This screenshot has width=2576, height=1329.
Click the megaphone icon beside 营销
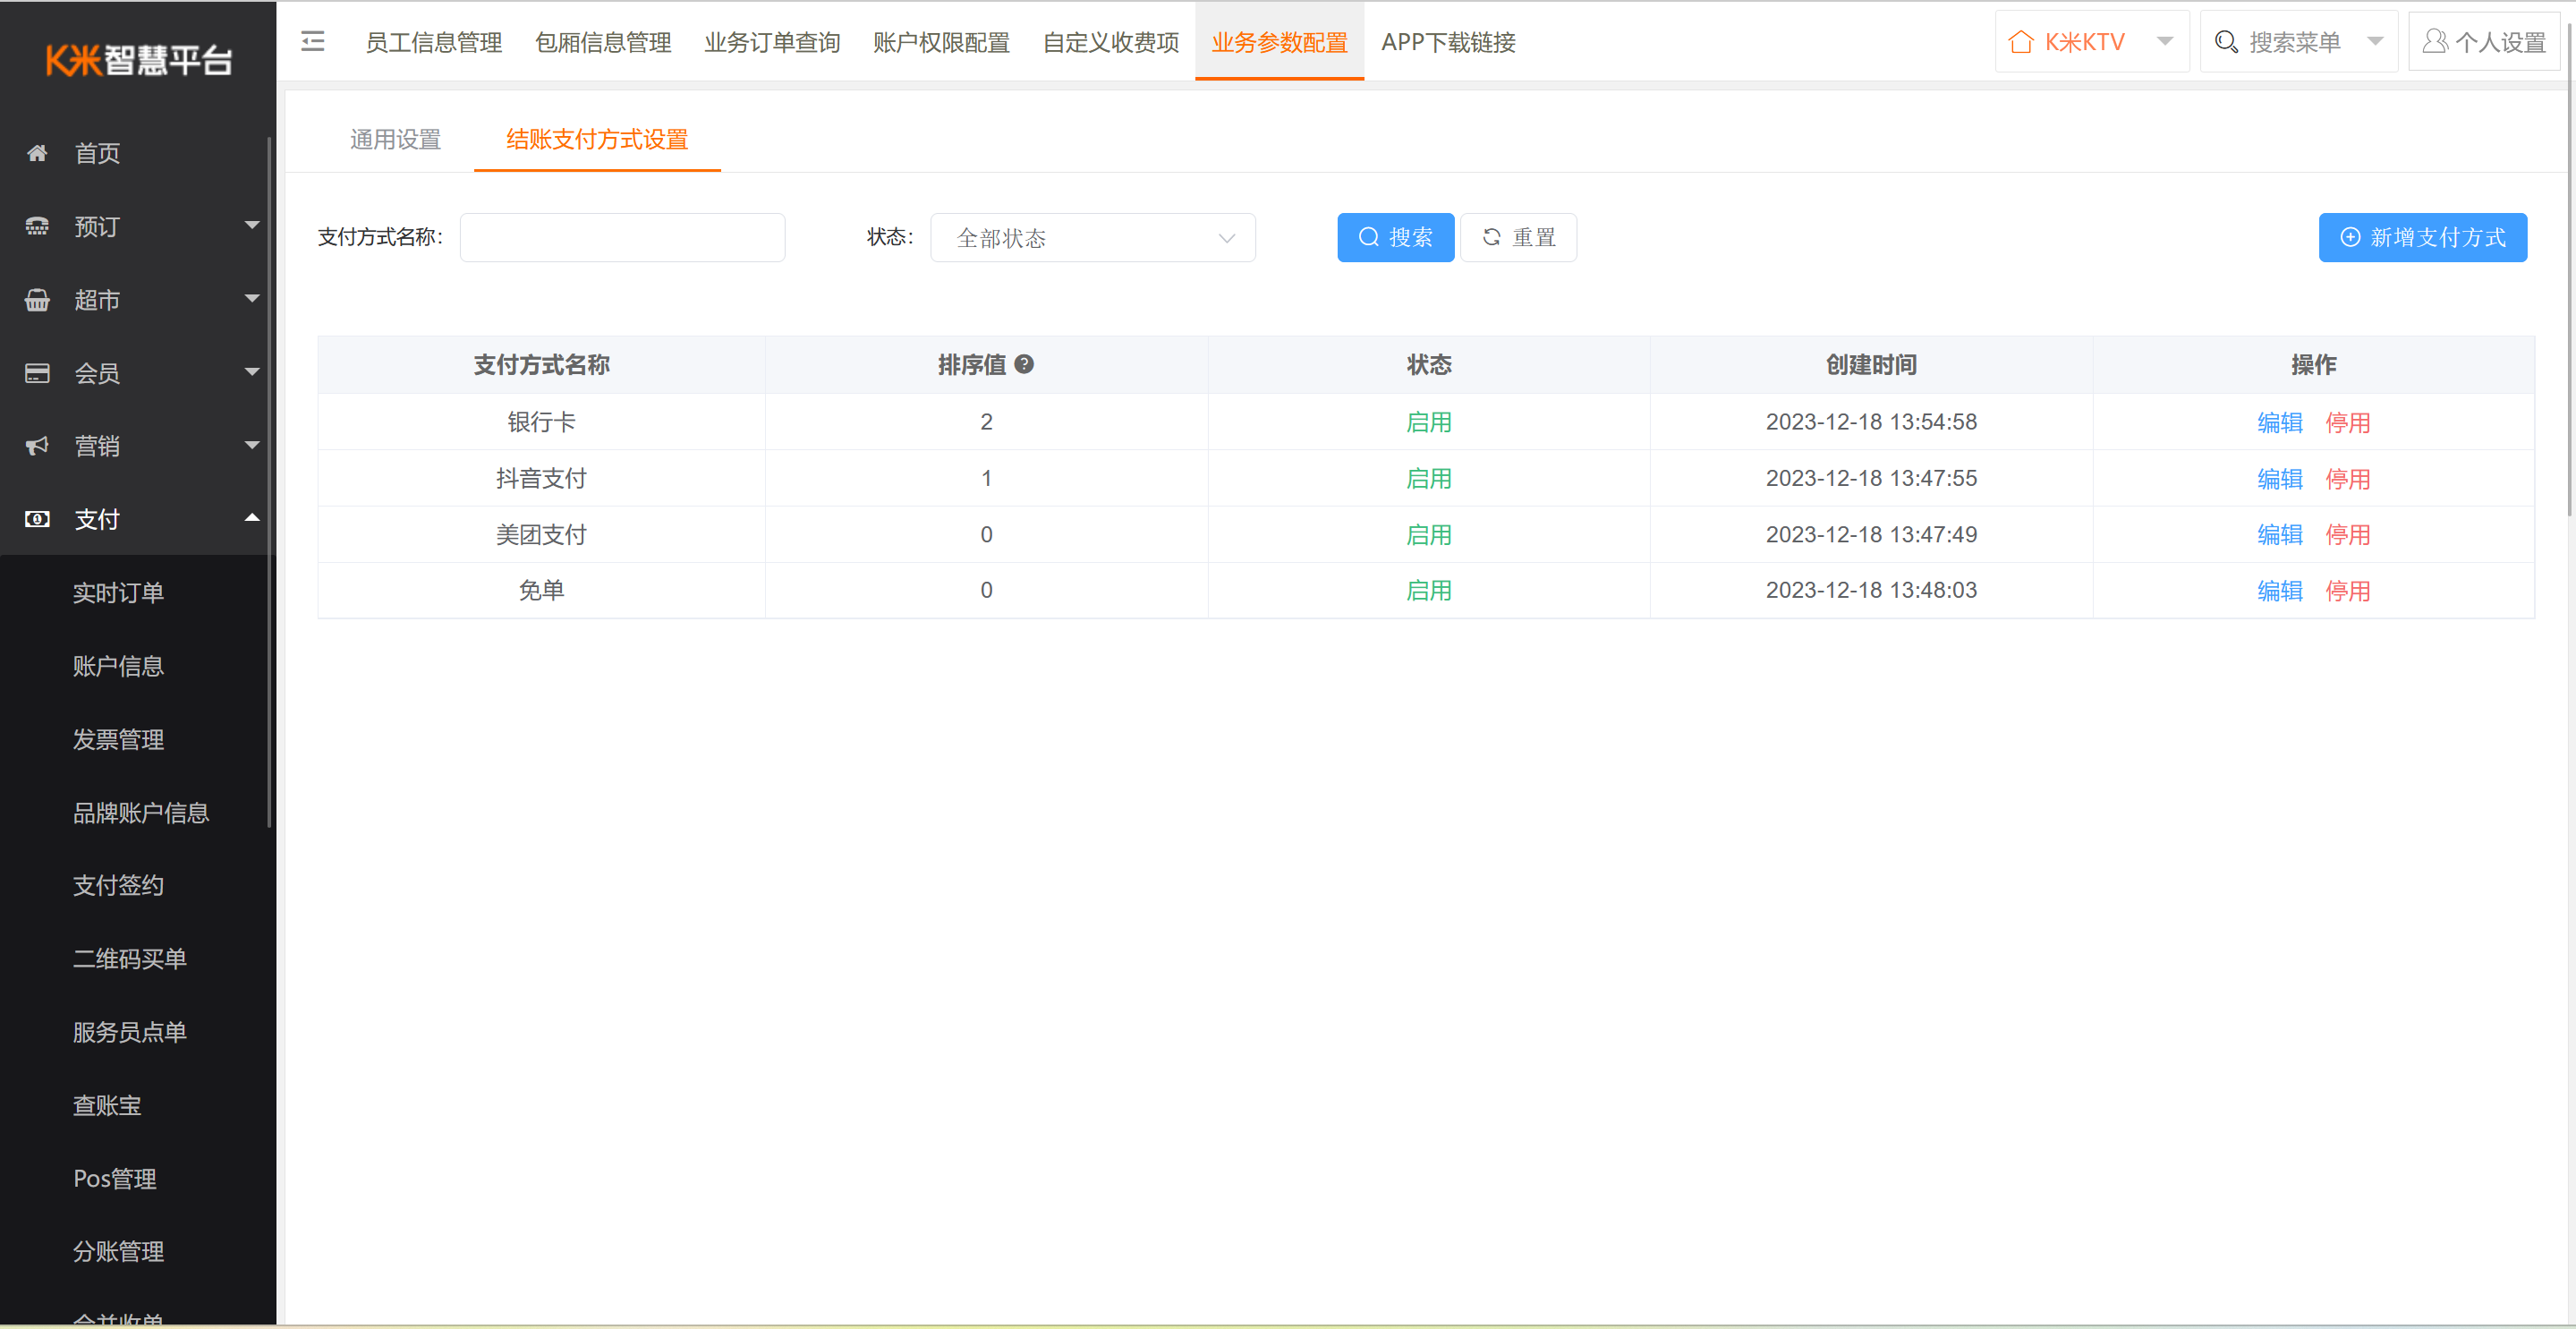click(x=37, y=446)
